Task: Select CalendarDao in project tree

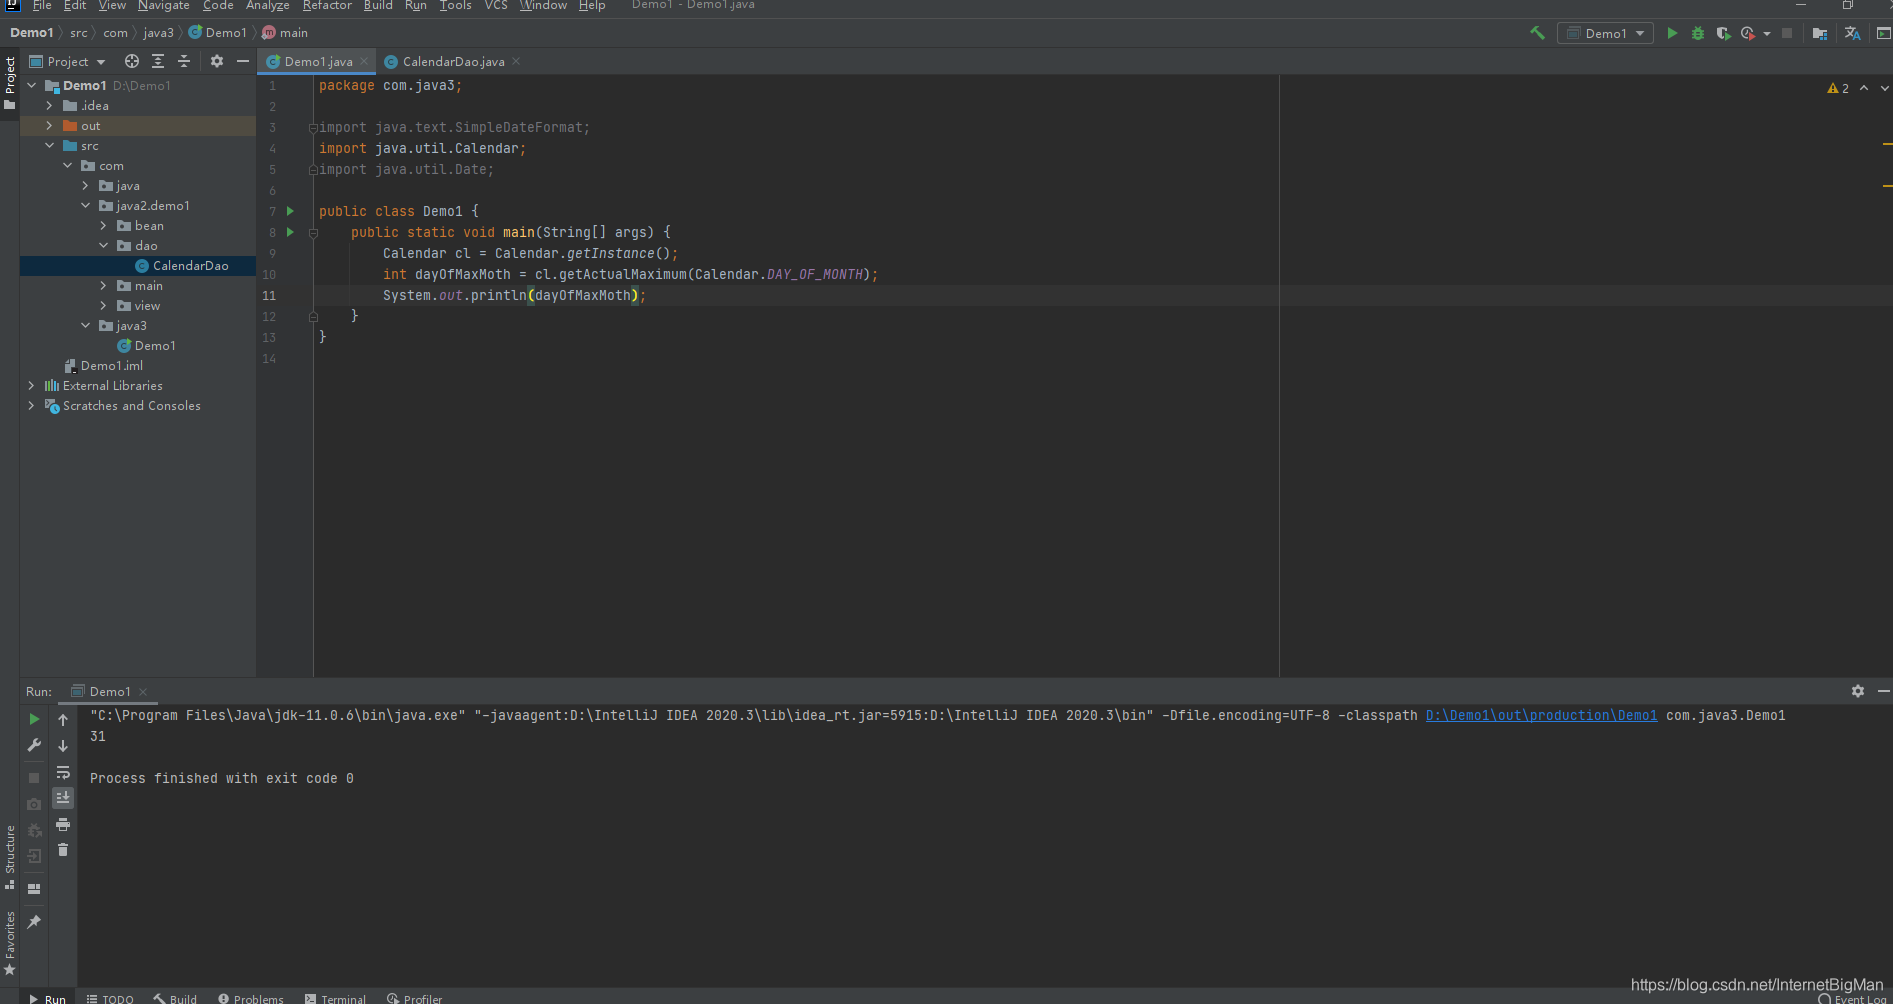Action: (190, 265)
